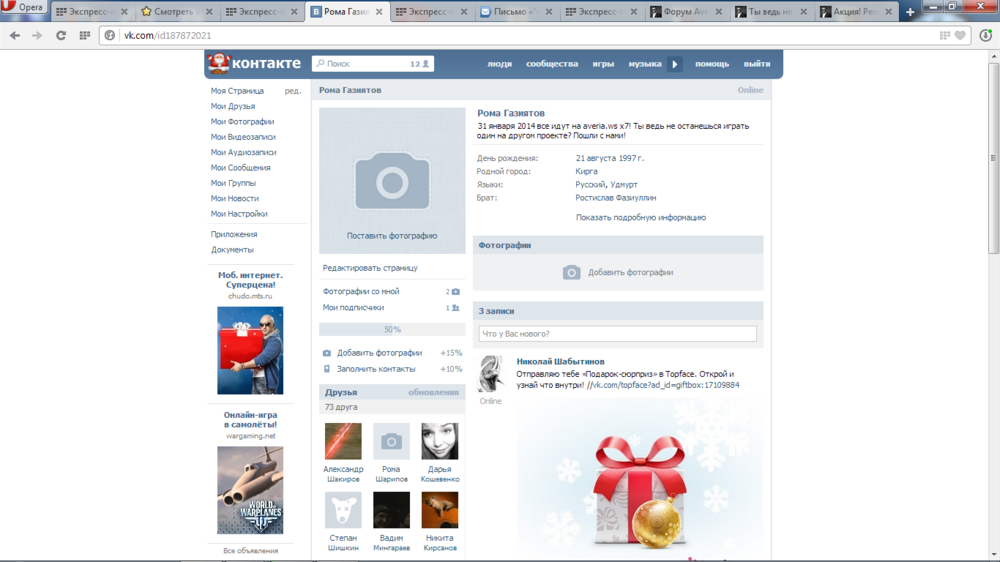The height and width of the screenshot is (562, 1000).
Task: Open the сообщества header menu item
Action: 552,64
